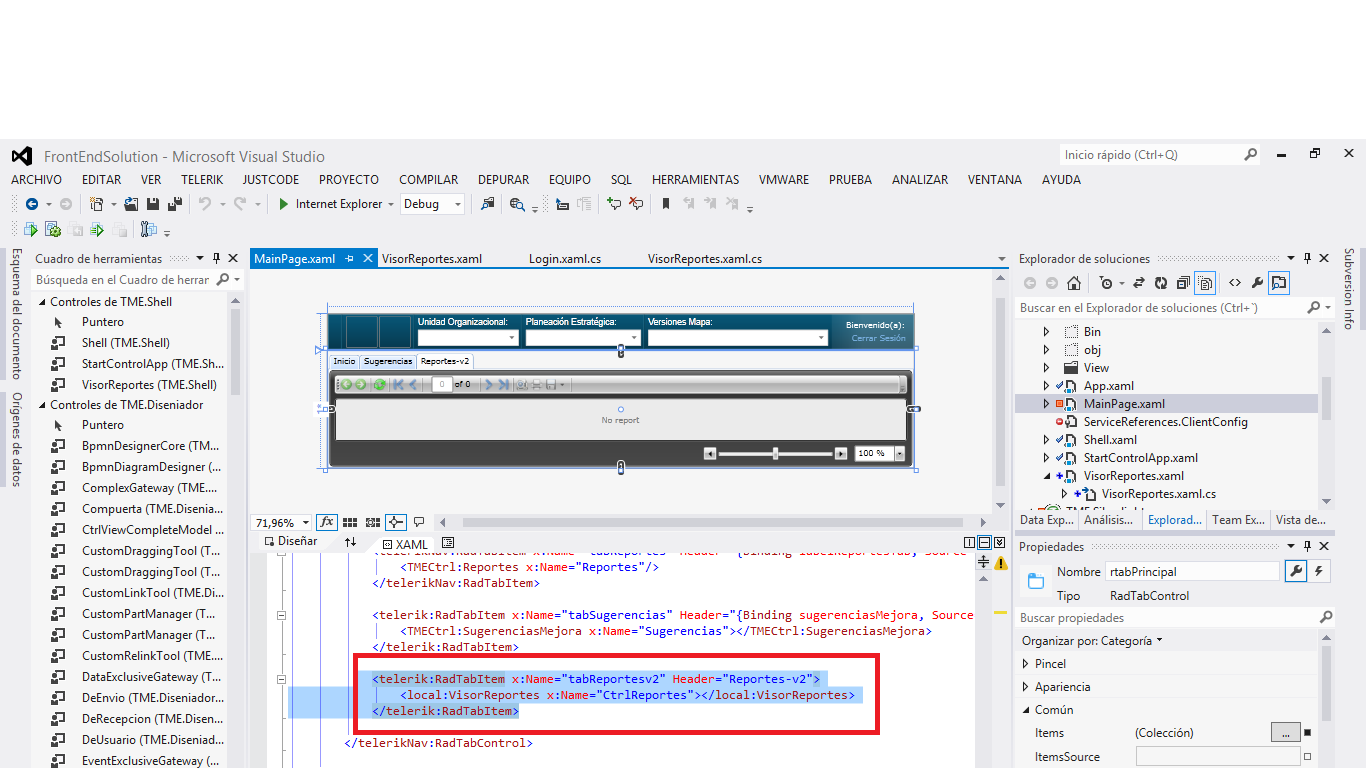Click the Home icon in Solution Explorer

click(1074, 283)
